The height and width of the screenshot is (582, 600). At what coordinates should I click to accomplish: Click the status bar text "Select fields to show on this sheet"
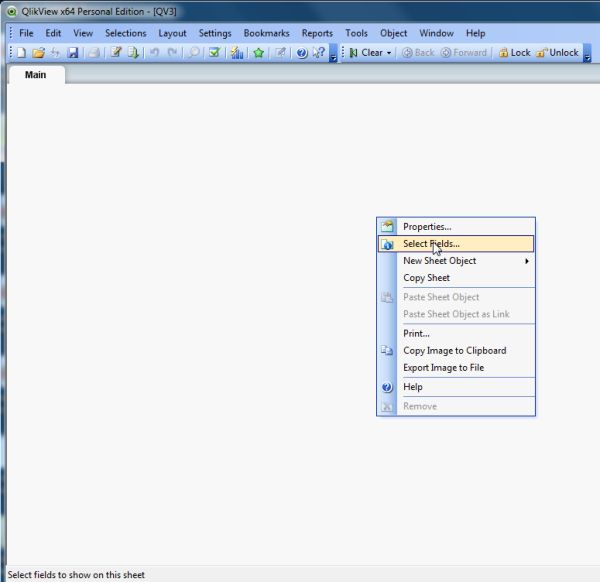76,575
